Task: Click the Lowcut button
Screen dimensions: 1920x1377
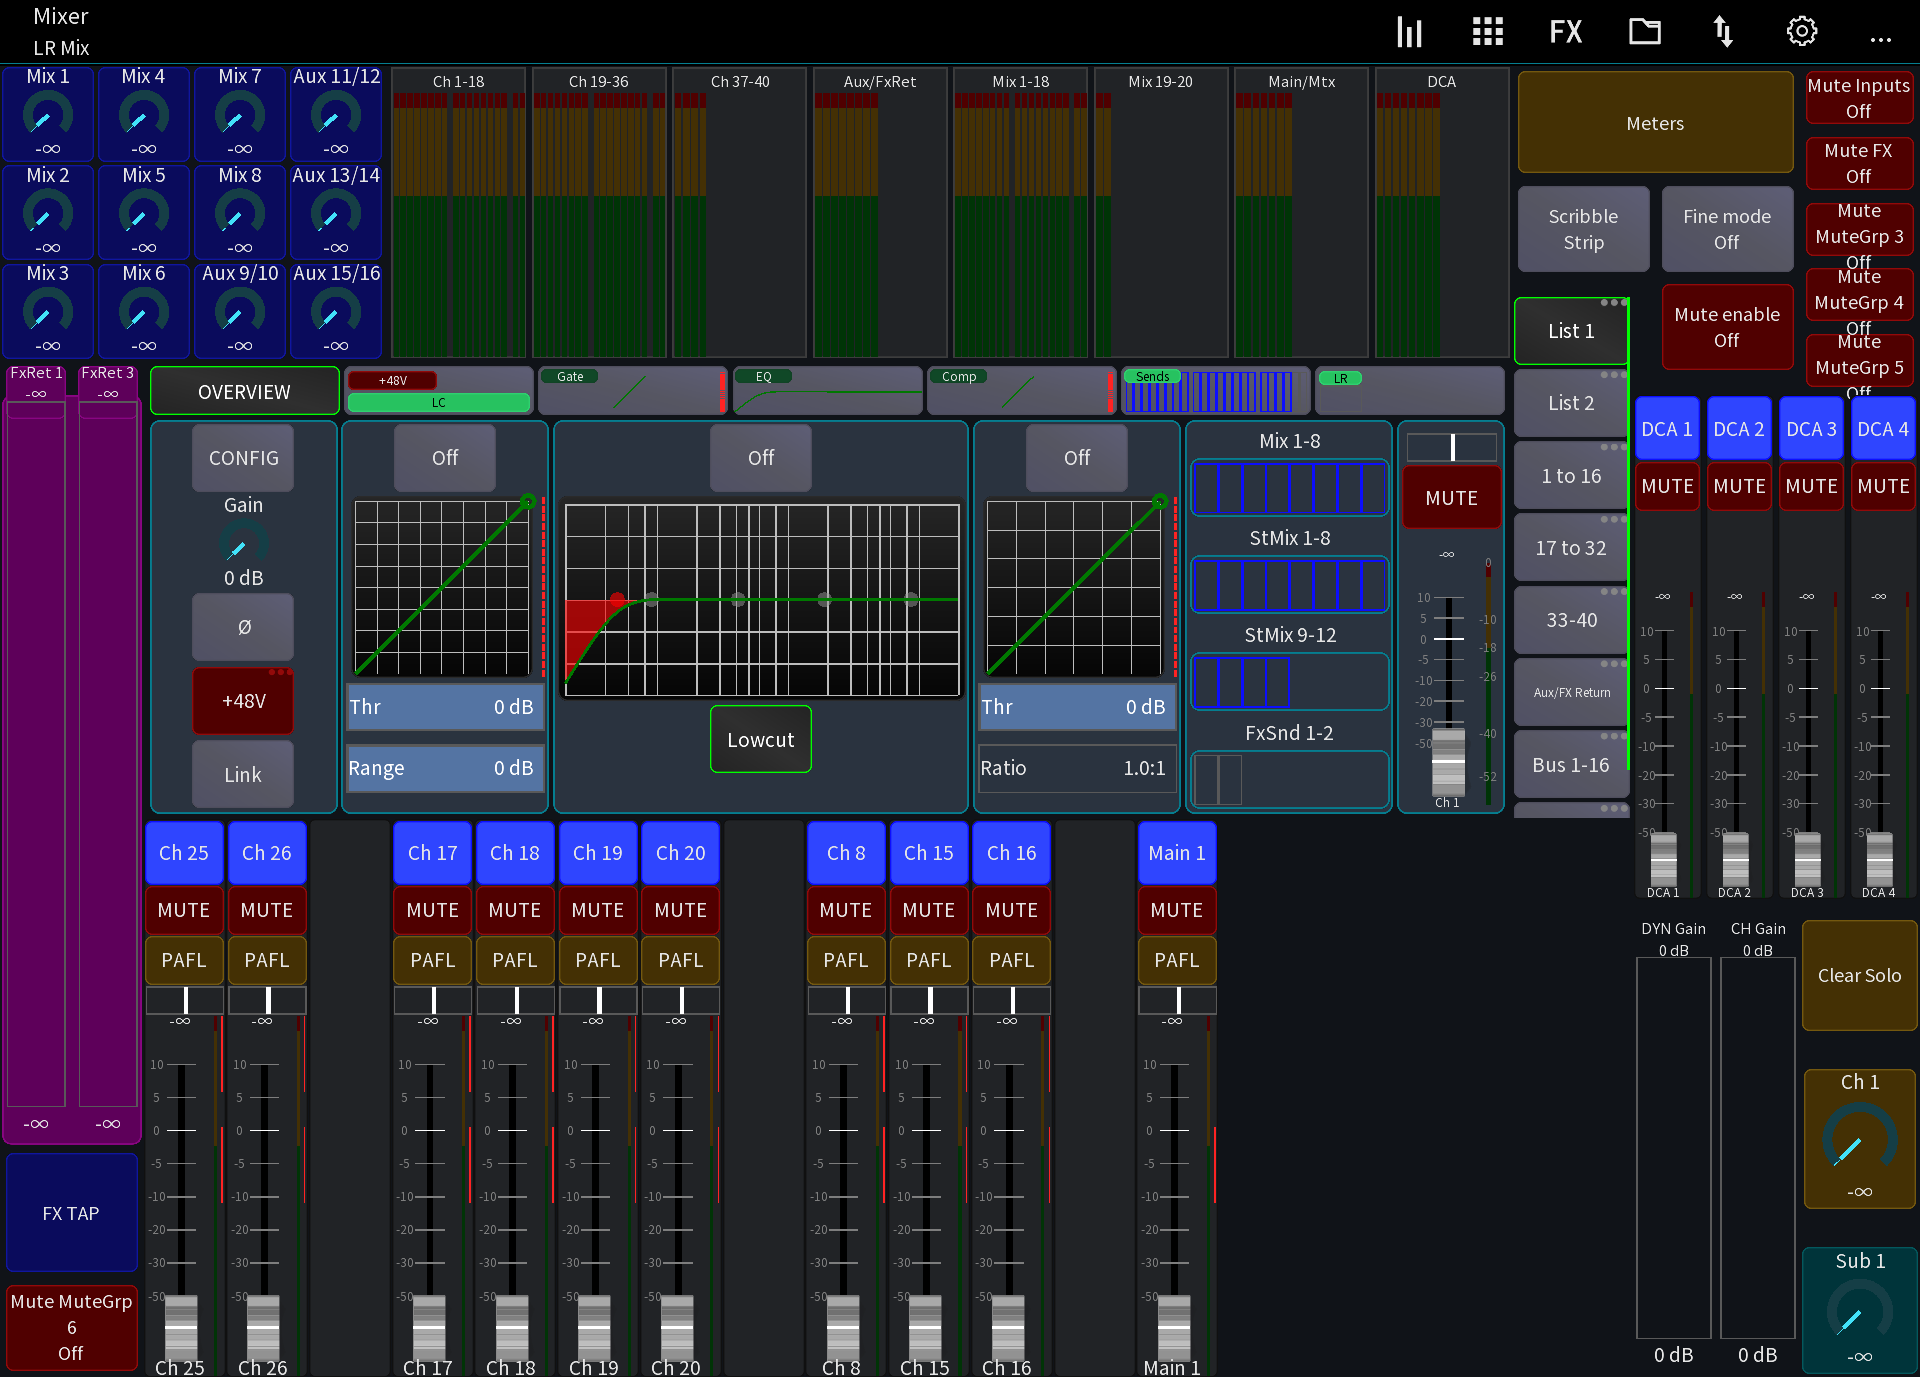Action: (x=760, y=740)
